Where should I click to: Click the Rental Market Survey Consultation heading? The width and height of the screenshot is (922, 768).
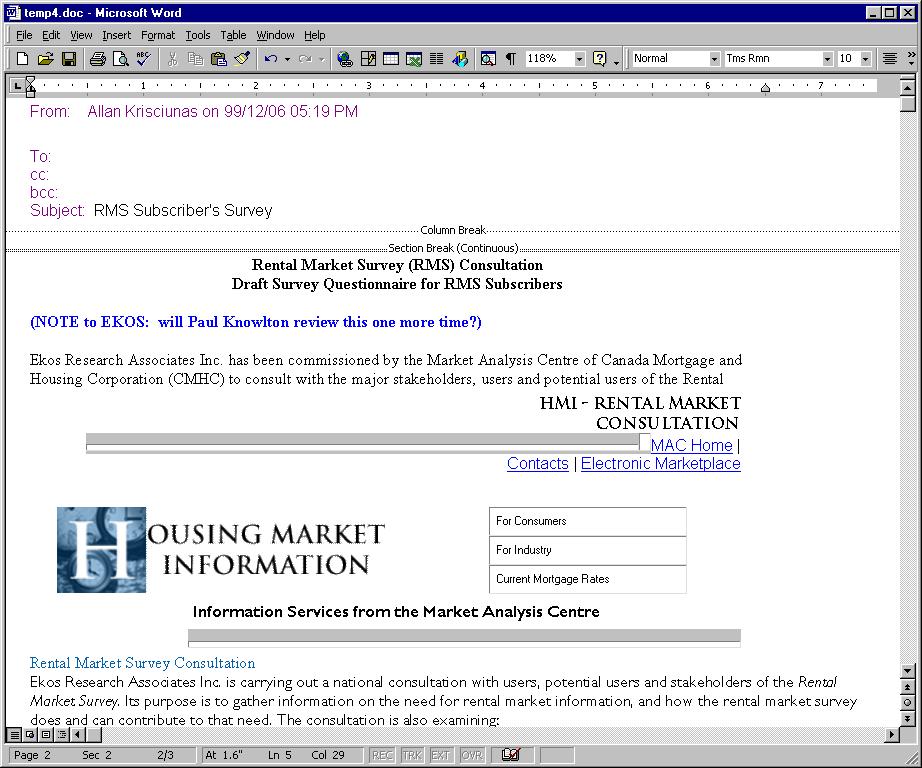142,663
